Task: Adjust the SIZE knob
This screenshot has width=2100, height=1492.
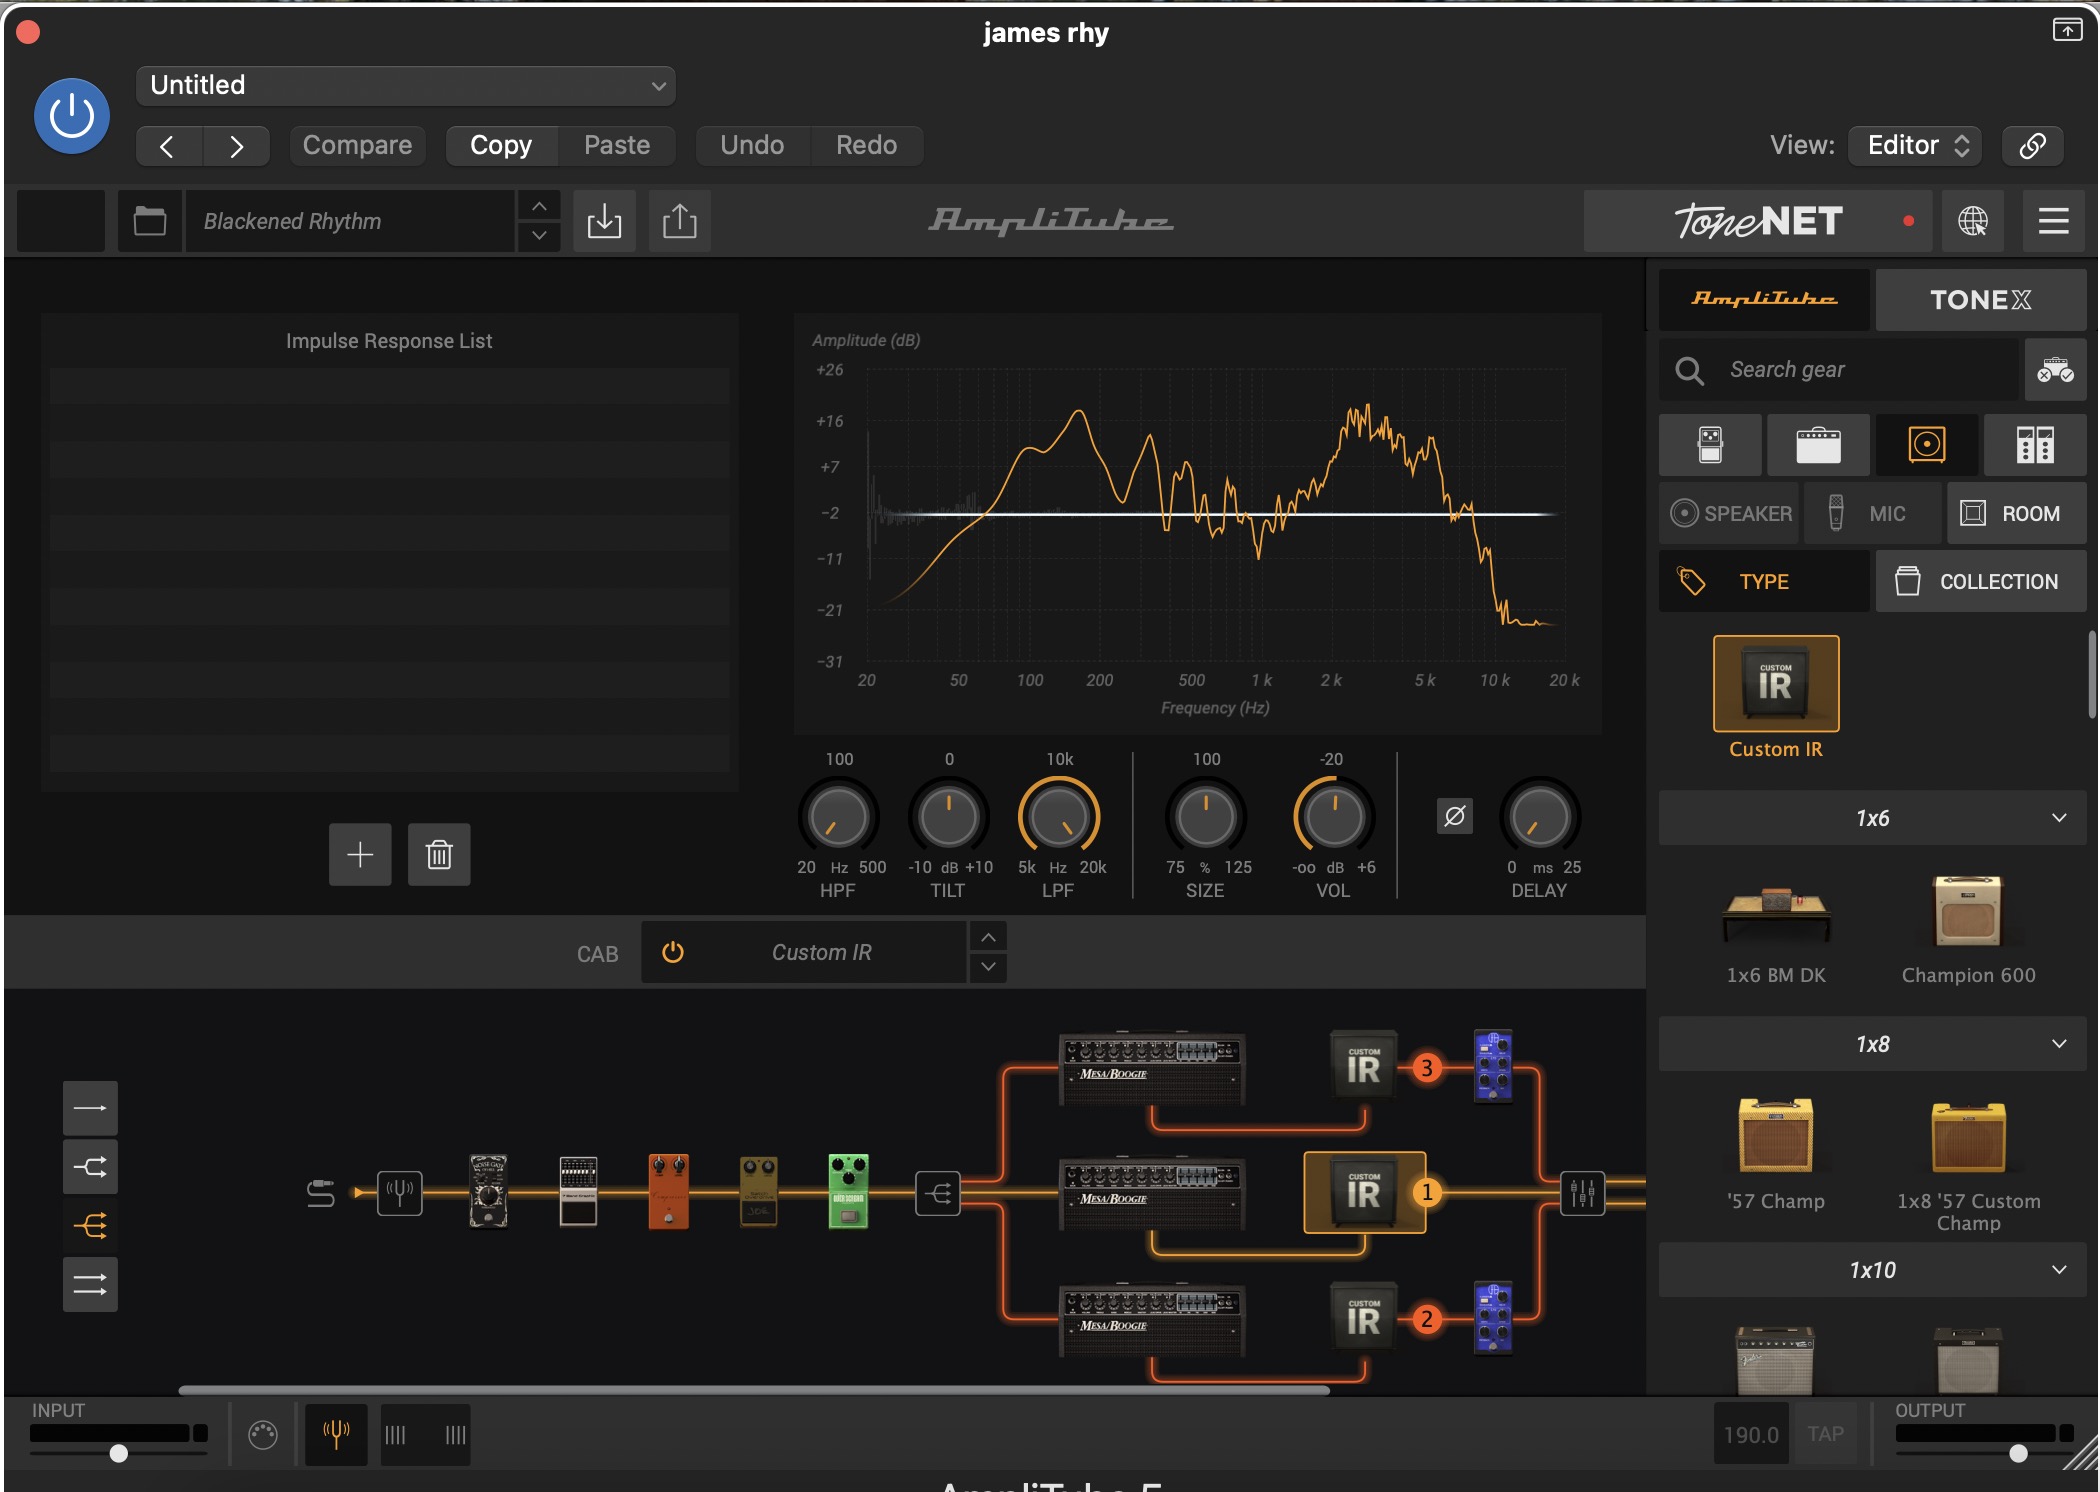Action: click(x=1206, y=817)
